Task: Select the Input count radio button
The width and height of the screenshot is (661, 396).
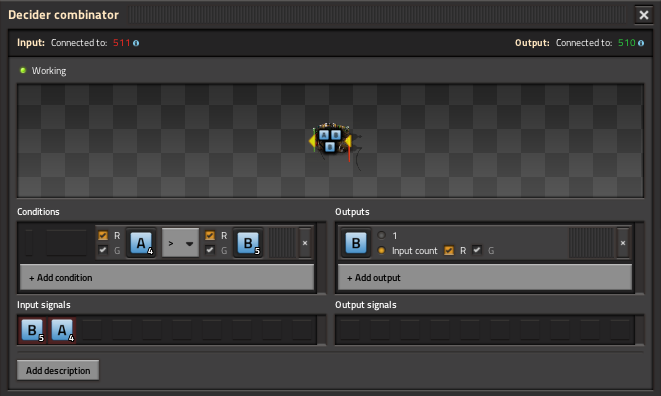Action: 382,251
